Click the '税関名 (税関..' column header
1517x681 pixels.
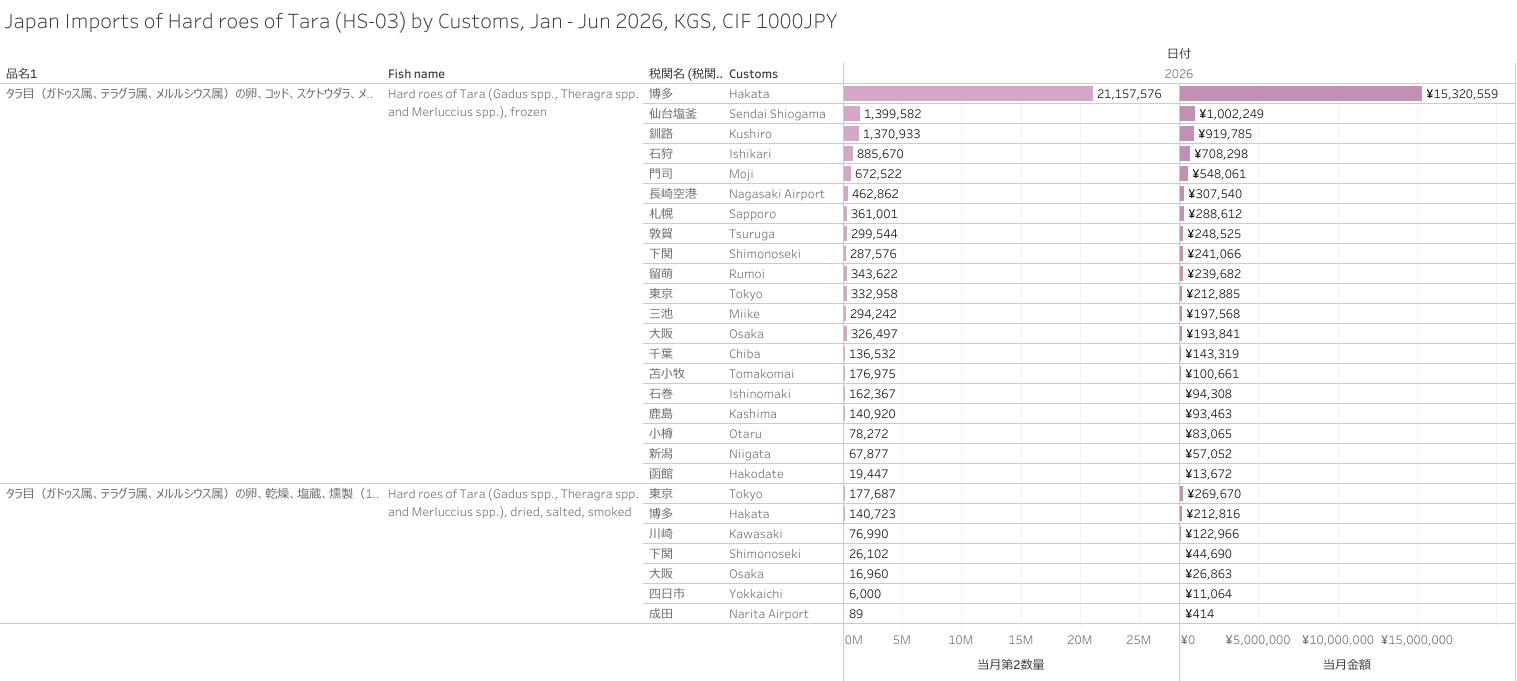pyautogui.click(x=686, y=73)
